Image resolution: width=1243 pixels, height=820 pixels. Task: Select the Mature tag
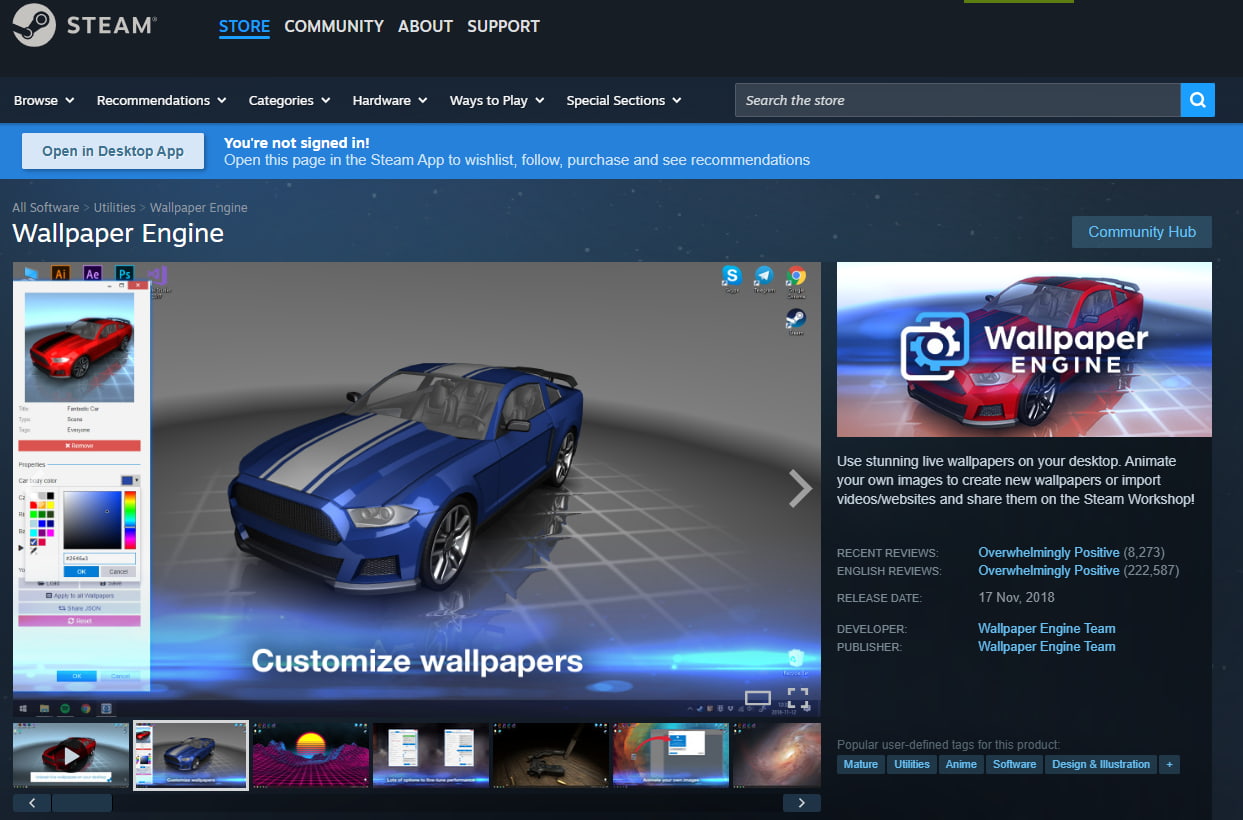pyautogui.click(x=860, y=764)
